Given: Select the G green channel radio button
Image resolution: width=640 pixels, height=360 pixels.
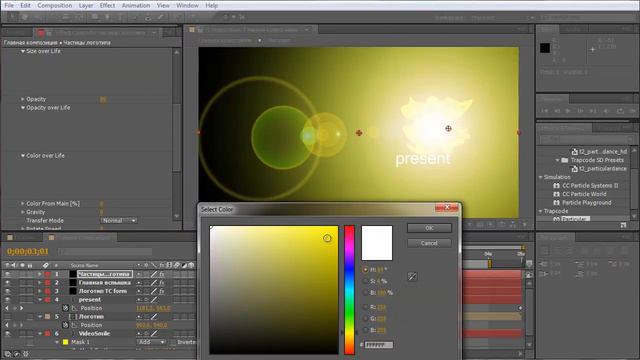Looking at the screenshot, I should coord(365,318).
